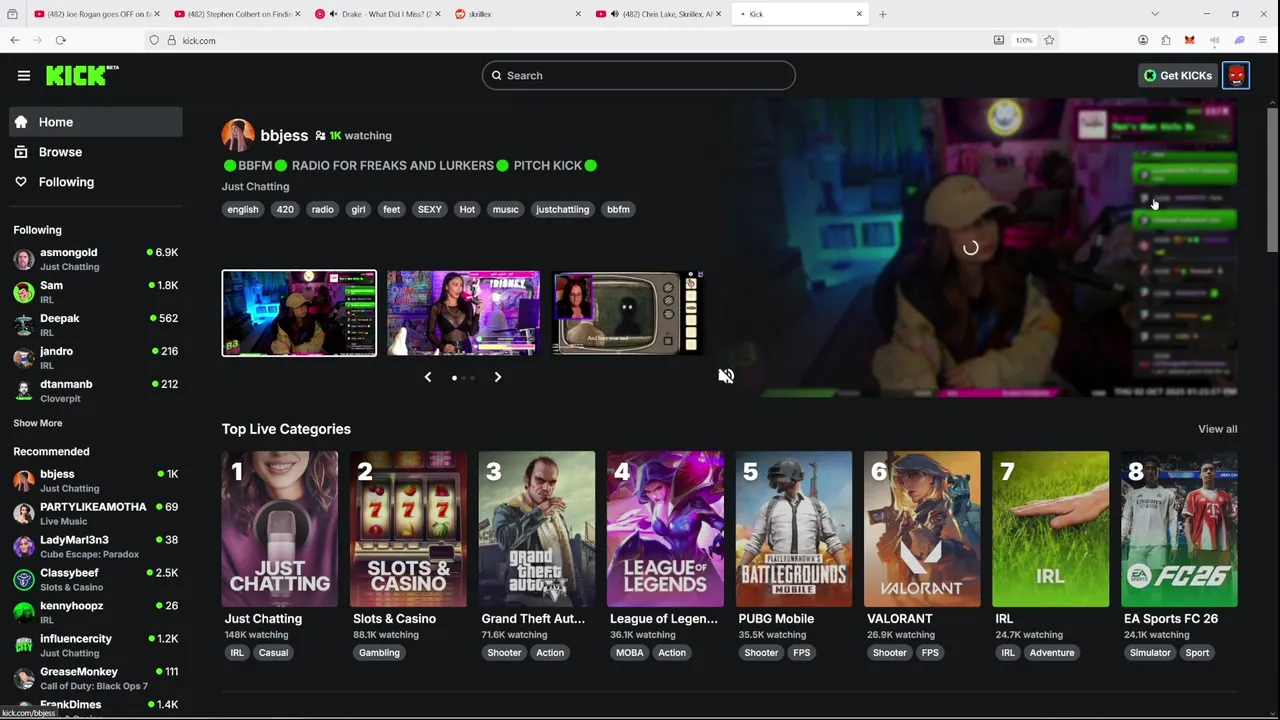Switch to the Stephen Colbert YouTube tab
This screenshot has height=720, width=1280.
[x=236, y=14]
